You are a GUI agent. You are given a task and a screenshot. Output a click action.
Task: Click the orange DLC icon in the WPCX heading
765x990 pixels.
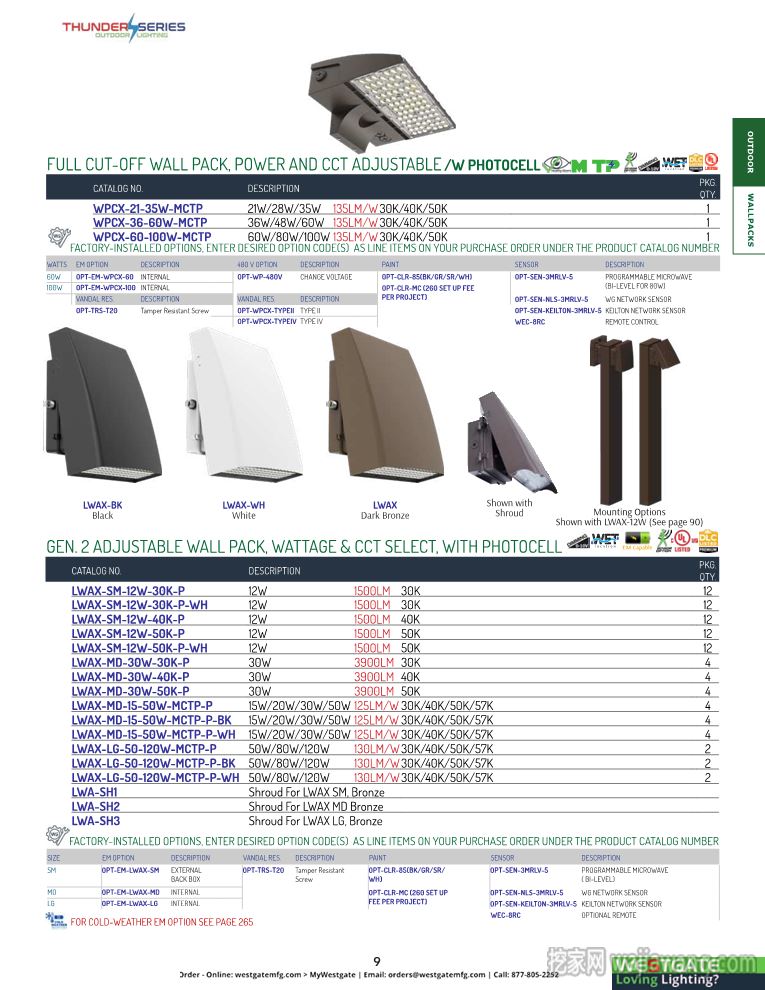(696, 162)
